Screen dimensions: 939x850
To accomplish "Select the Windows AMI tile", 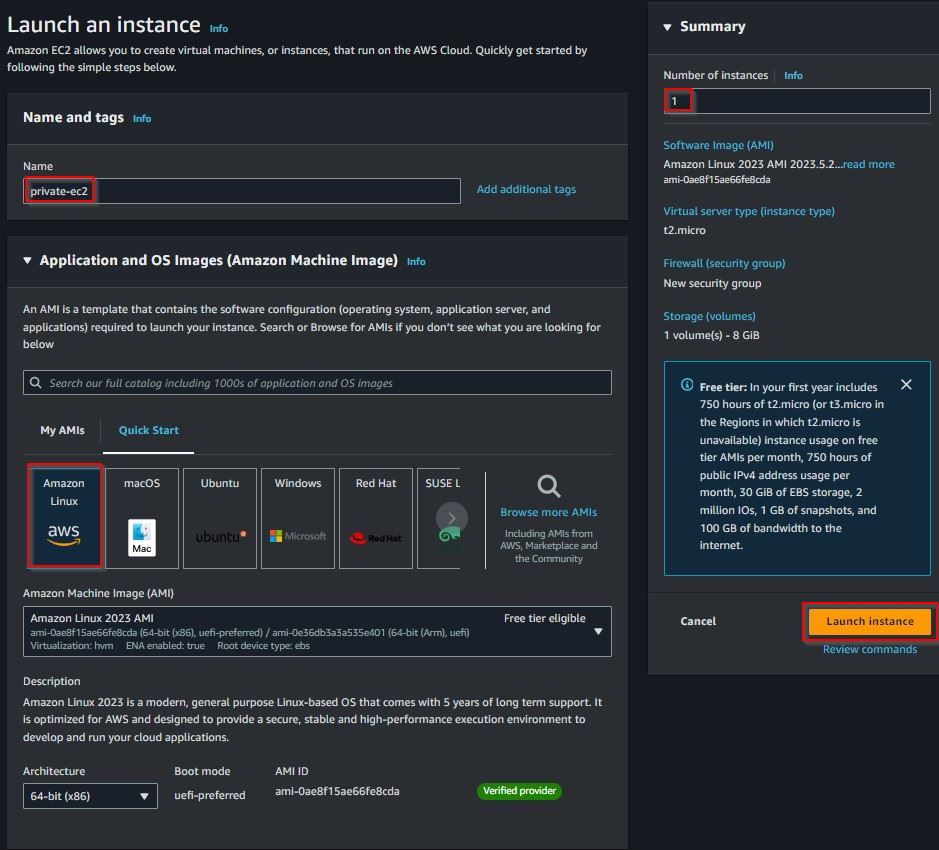I will click(298, 518).
